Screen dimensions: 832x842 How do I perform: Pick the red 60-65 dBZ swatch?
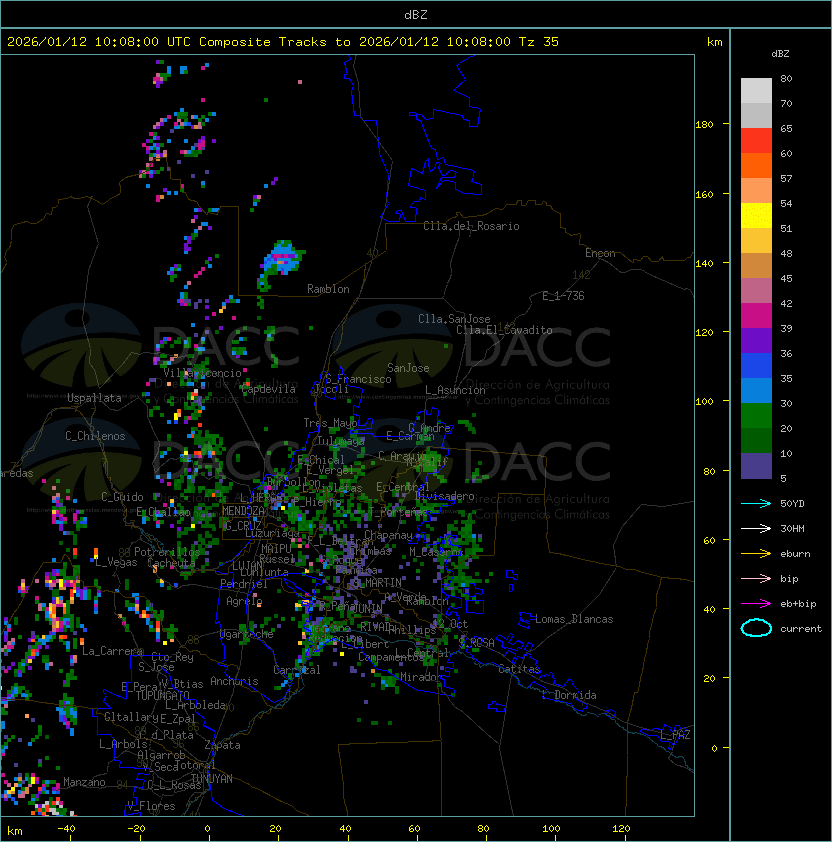pyautogui.click(x=756, y=141)
